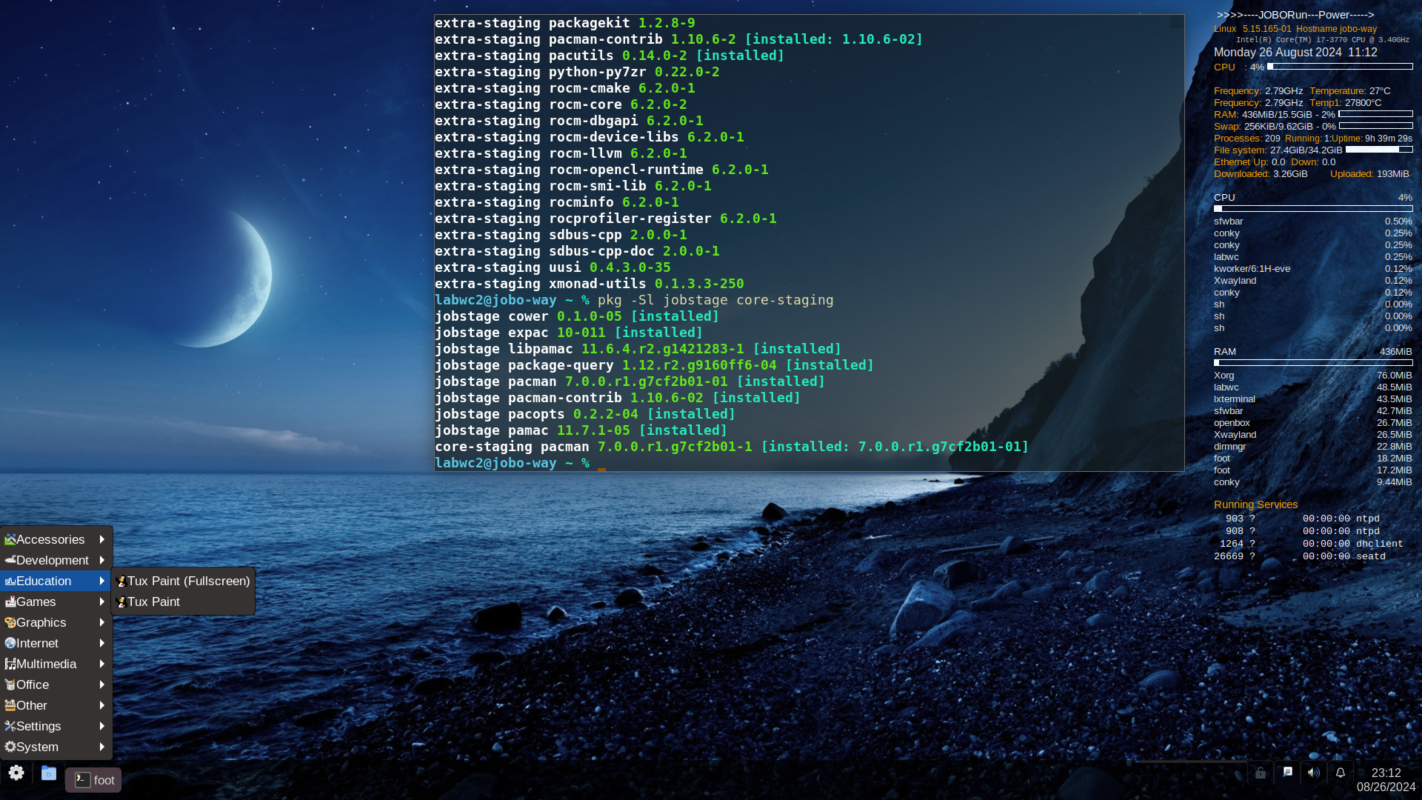
Task: Open the file manager folder icon
Action: click(49, 772)
